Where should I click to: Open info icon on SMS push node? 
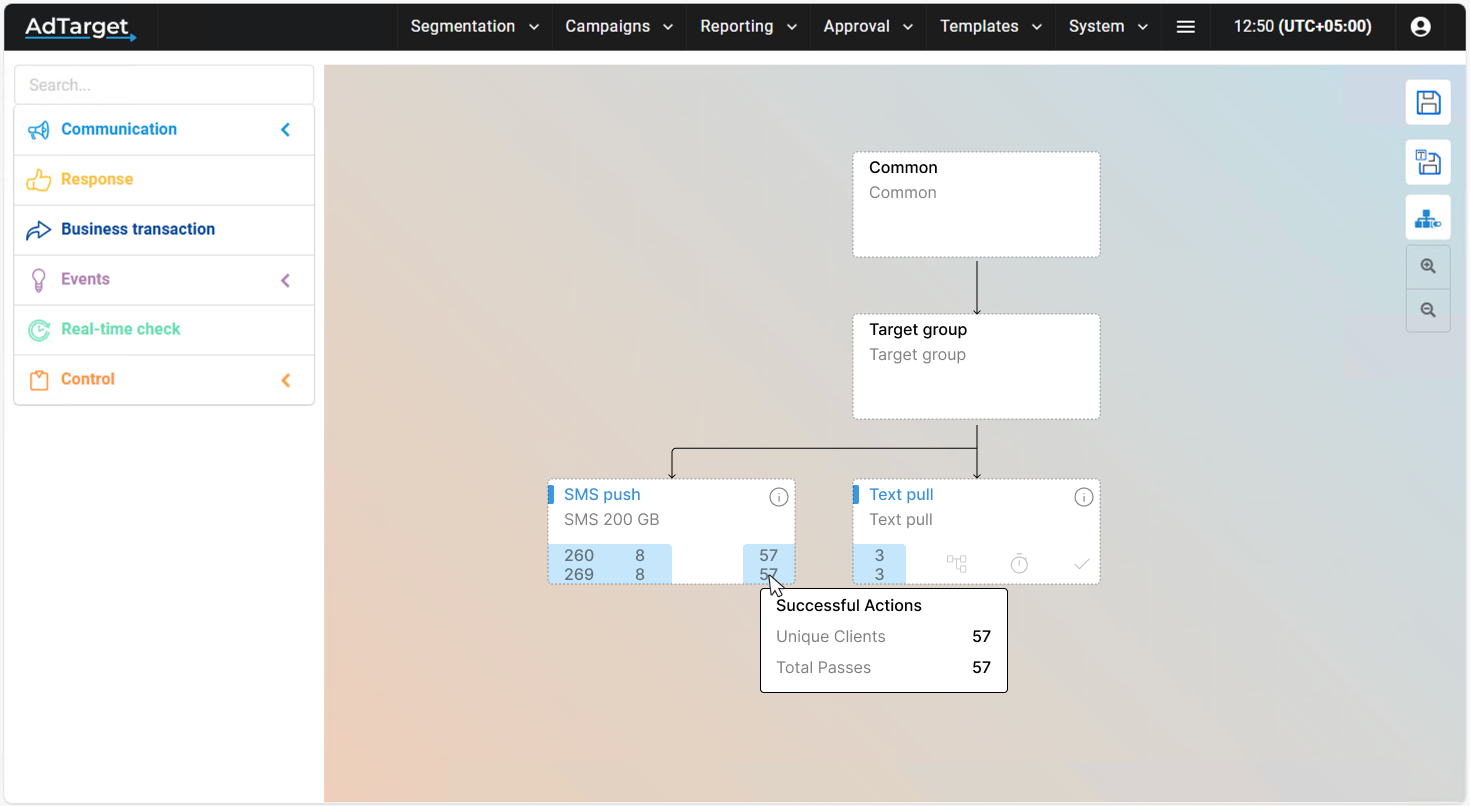[x=779, y=497]
